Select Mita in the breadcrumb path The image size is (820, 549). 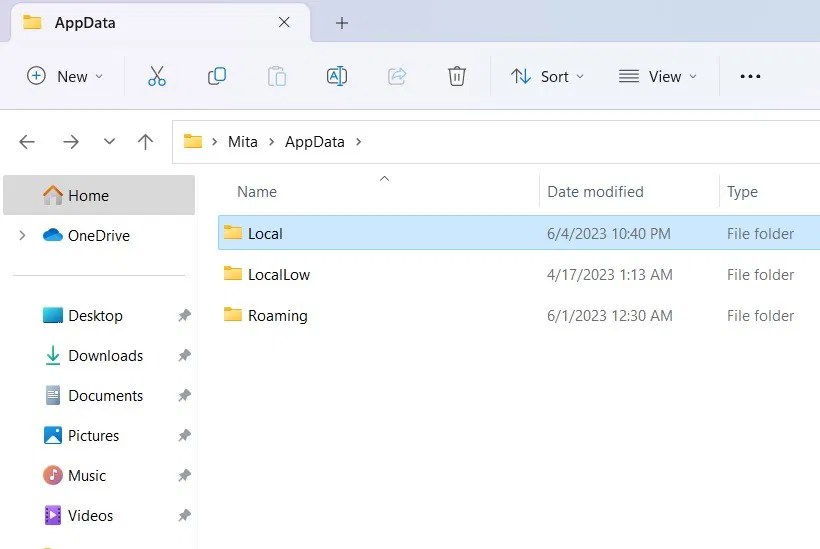click(x=243, y=142)
